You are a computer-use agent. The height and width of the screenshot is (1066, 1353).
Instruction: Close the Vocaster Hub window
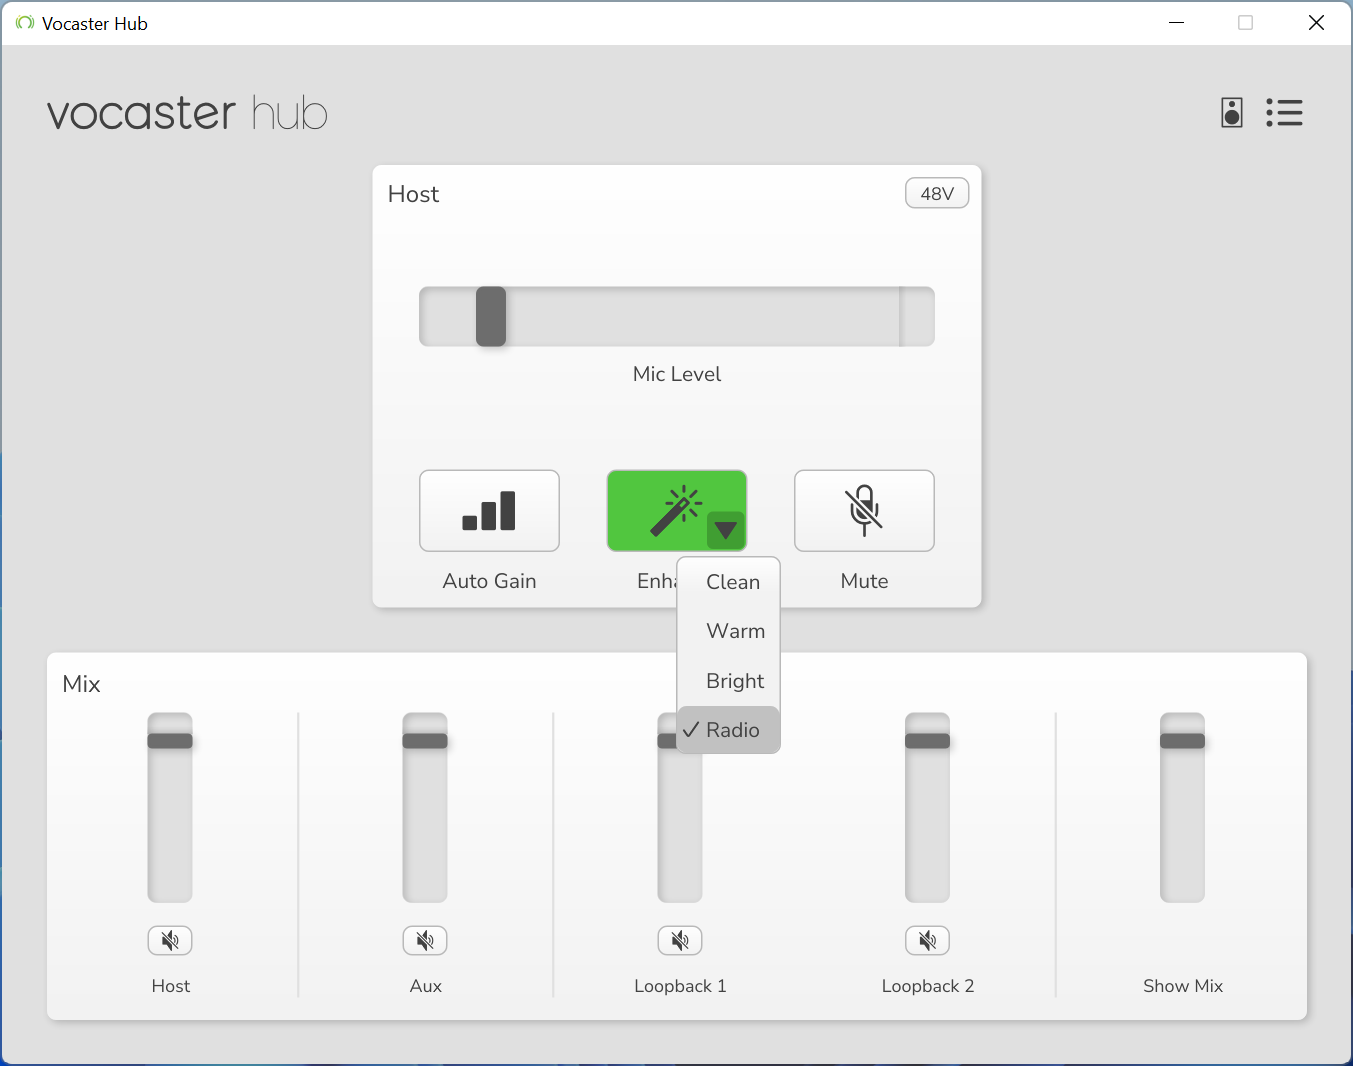pos(1316,22)
